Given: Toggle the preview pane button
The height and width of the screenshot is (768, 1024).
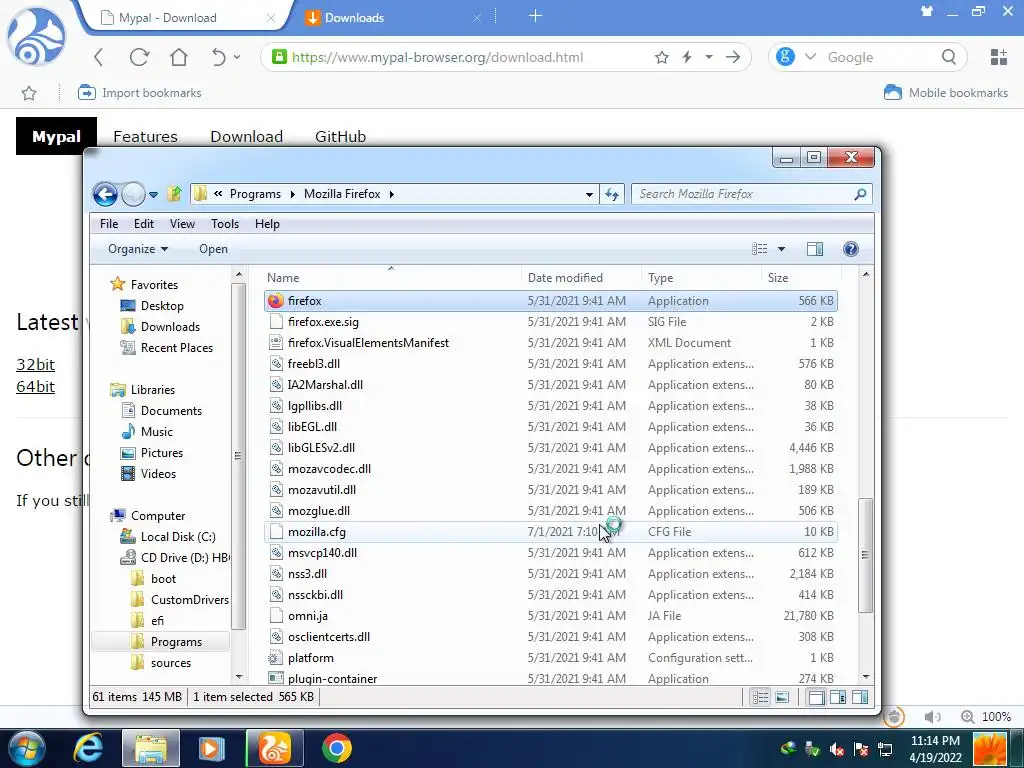Looking at the screenshot, I should (x=815, y=249).
